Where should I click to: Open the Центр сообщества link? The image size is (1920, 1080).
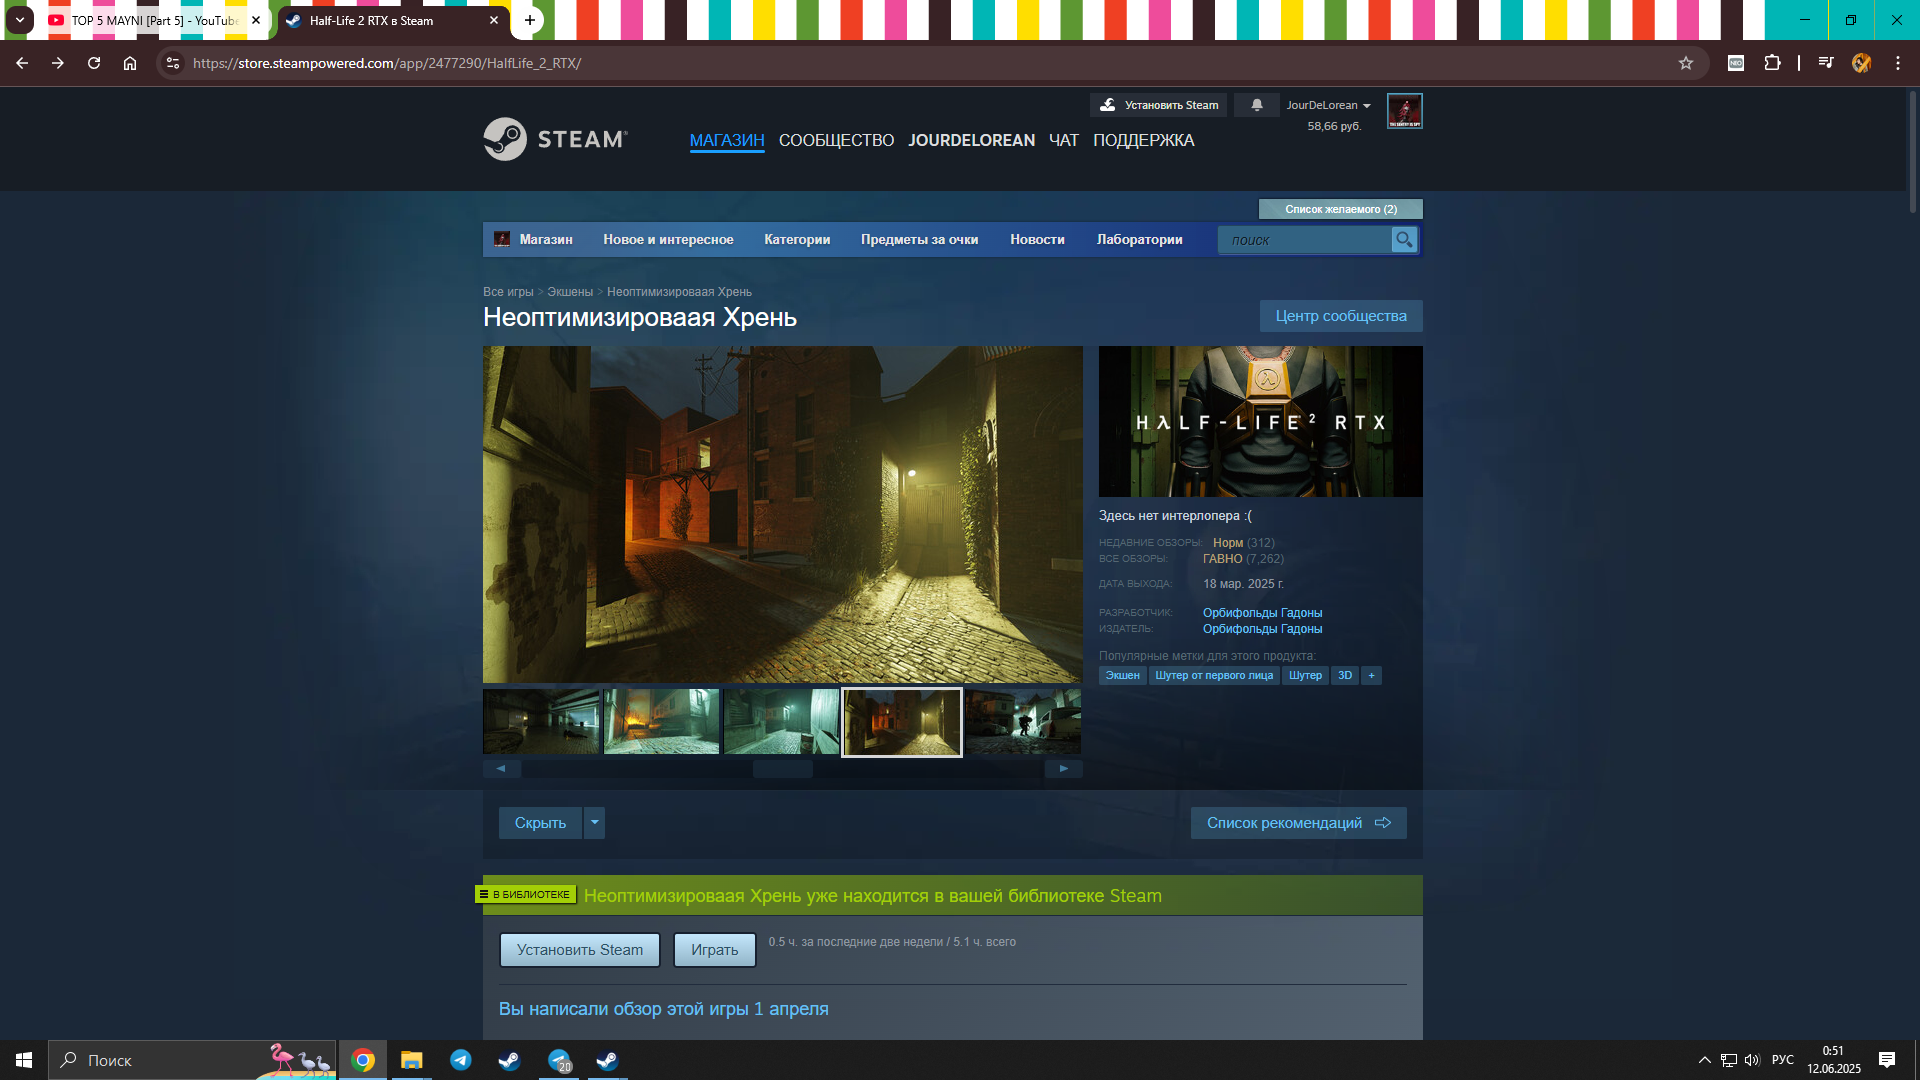click(x=1340, y=316)
